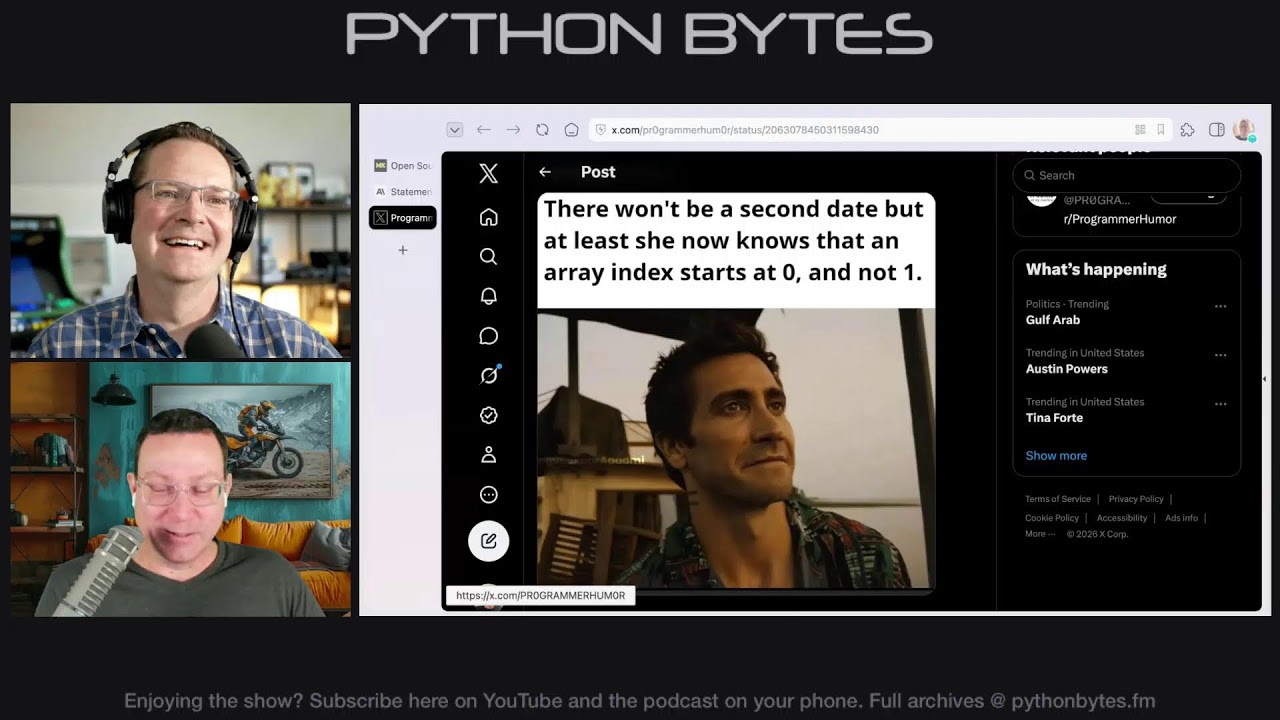Image resolution: width=1280 pixels, height=720 pixels.
Task: Open the Verified badge icon
Action: (488, 415)
